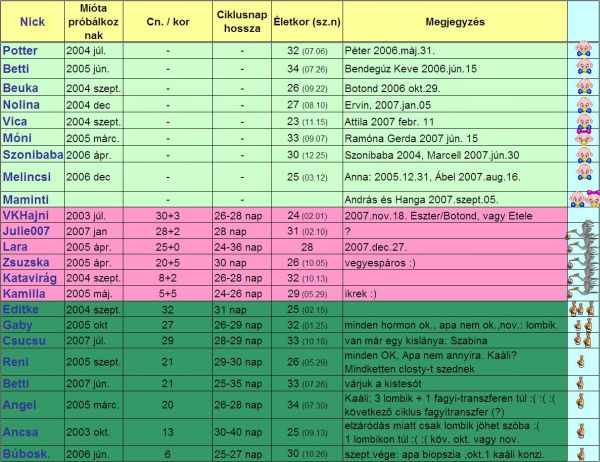Viewport: 600px width, 462px height.
Task: Open the VKHajni nickname link
Action: pos(25,216)
